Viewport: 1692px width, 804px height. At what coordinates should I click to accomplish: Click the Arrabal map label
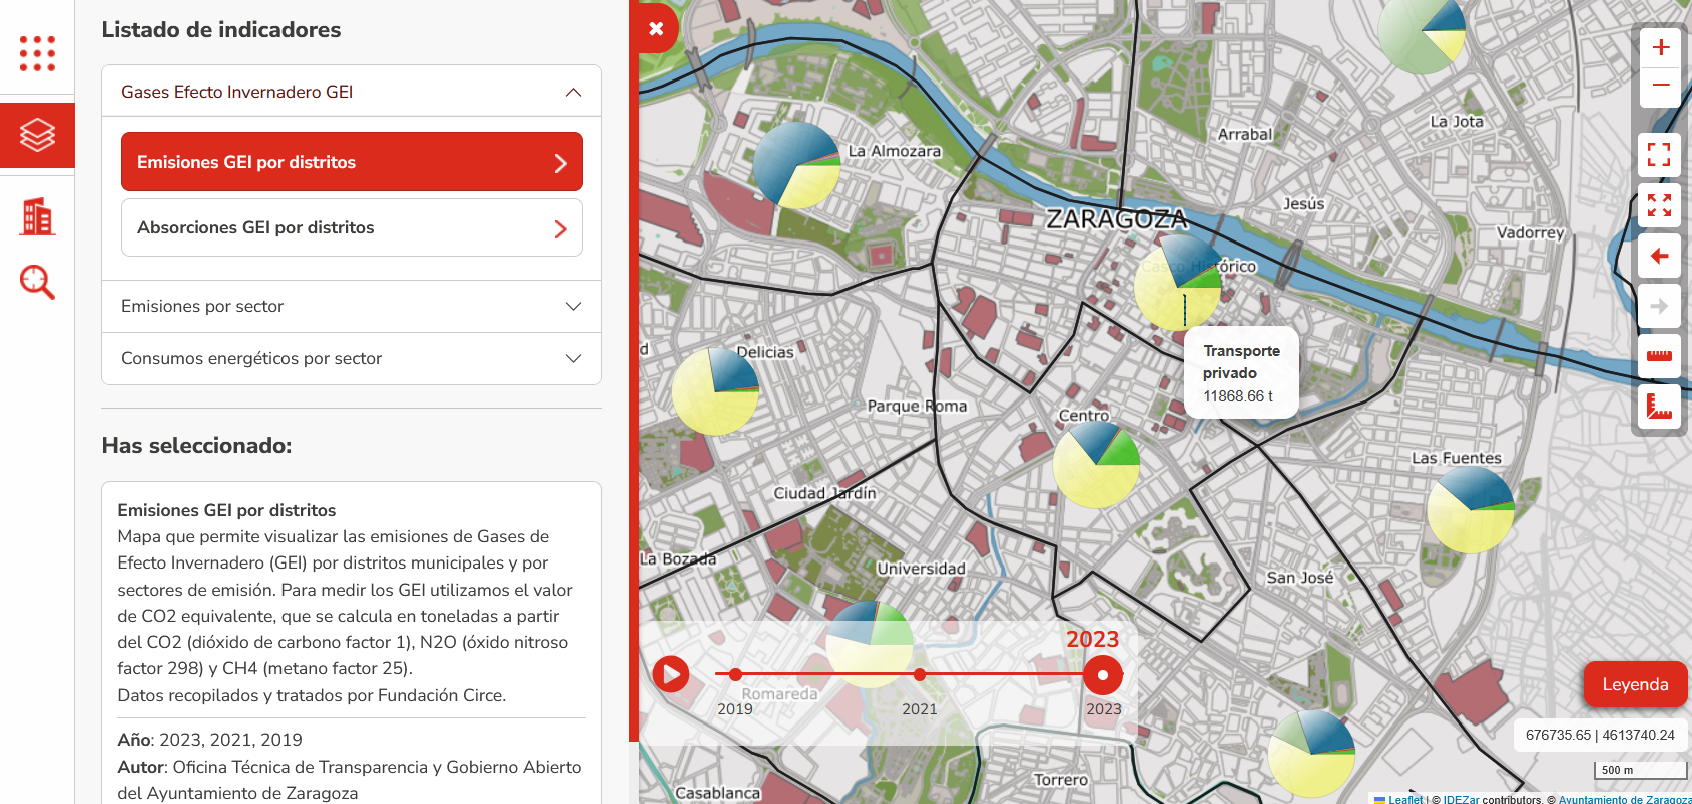coord(1245,134)
